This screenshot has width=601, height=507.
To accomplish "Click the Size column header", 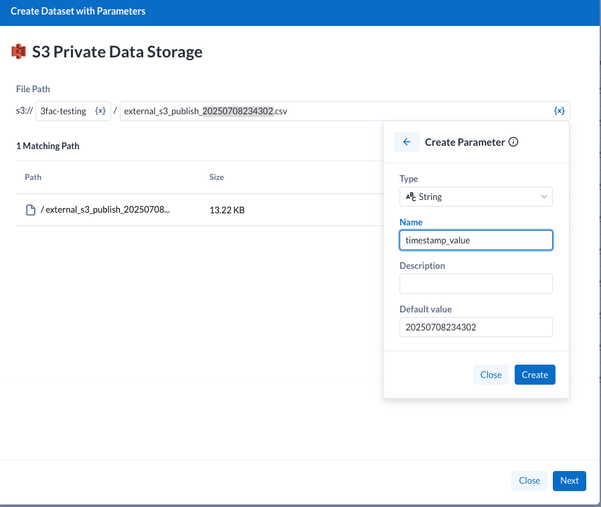I will [216, 177].
